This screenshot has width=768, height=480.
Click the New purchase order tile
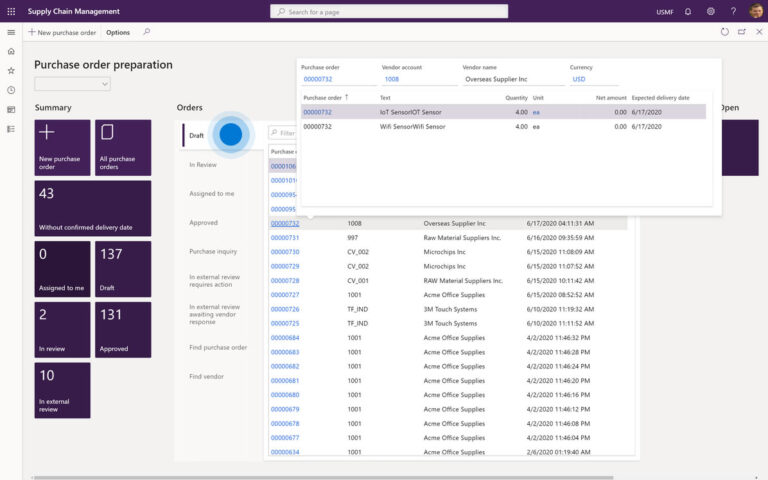pyautogui.click(x=62, y=147)
